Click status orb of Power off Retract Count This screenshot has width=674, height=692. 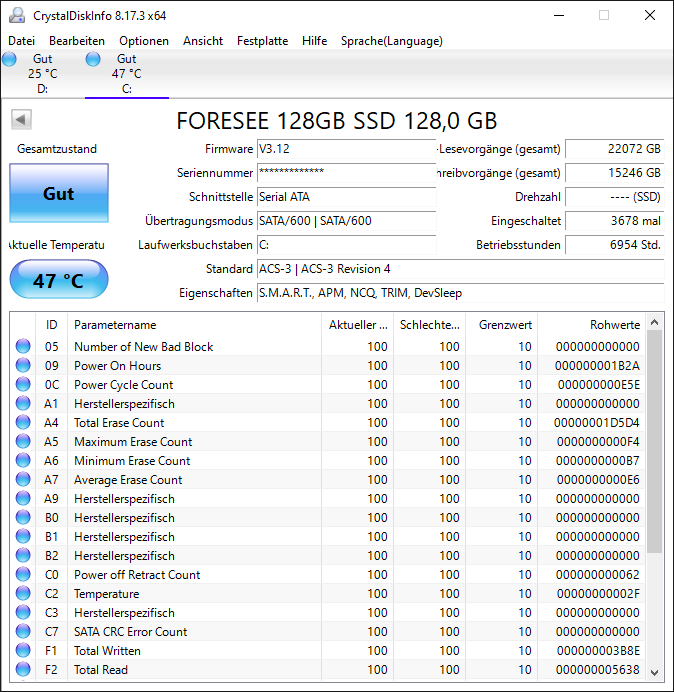23,574
